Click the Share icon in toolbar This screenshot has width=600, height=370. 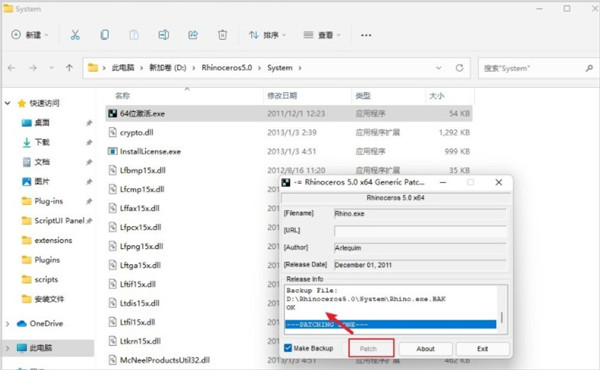click(193, 35)
